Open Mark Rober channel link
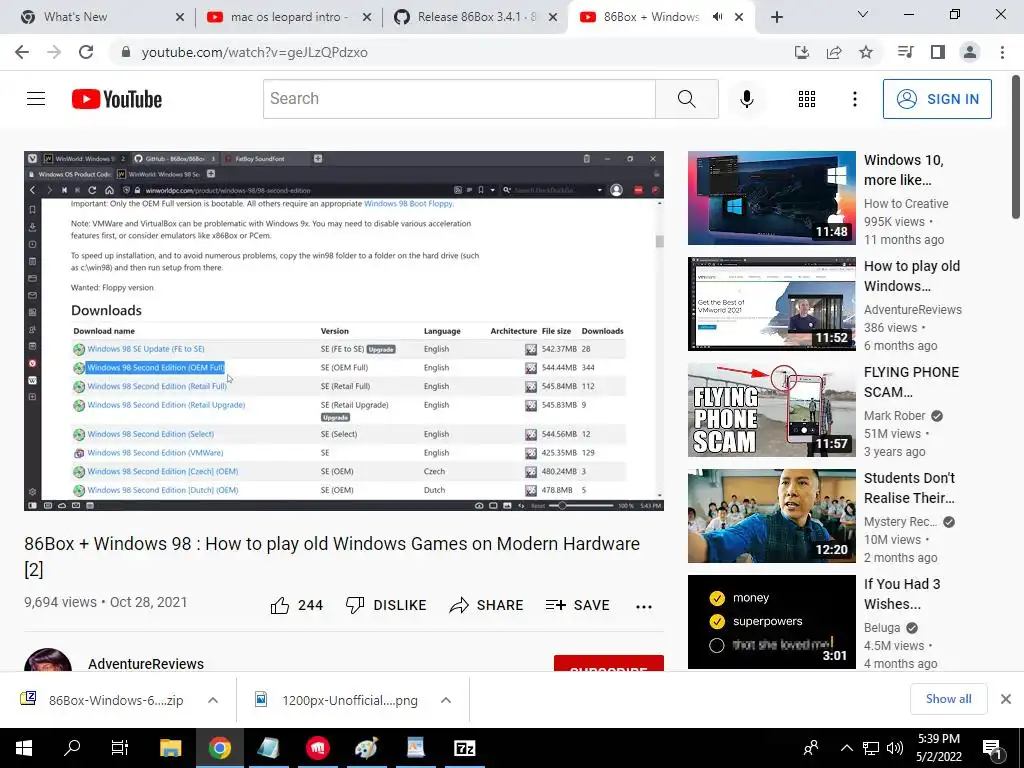Screen dimensions: 1024x768 (x=895, y=416)
